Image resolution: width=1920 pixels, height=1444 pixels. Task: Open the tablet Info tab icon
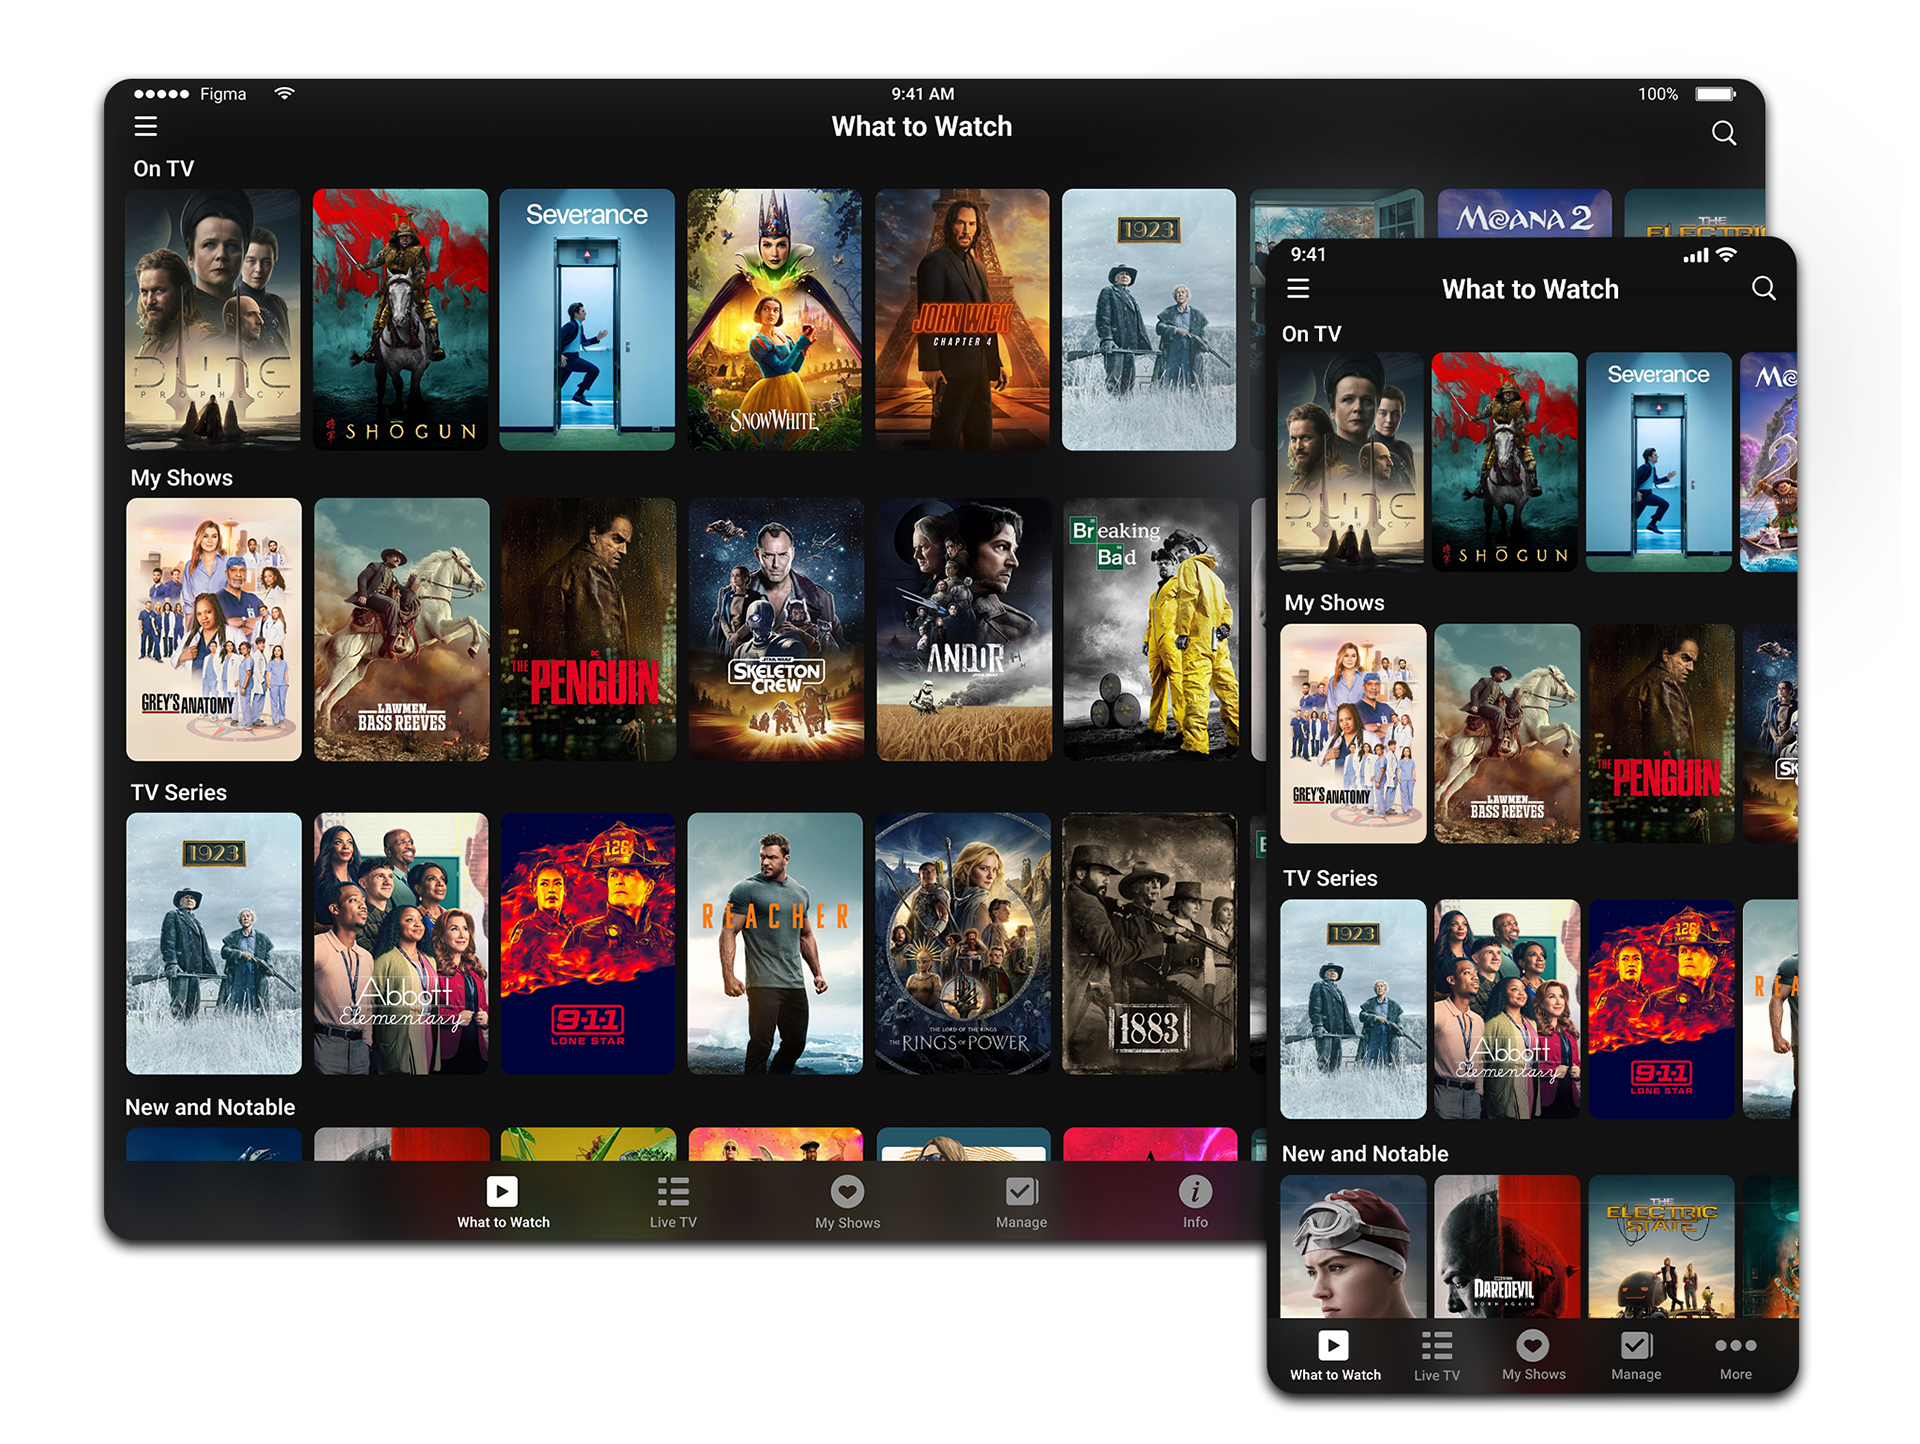click(1195, 1192)
